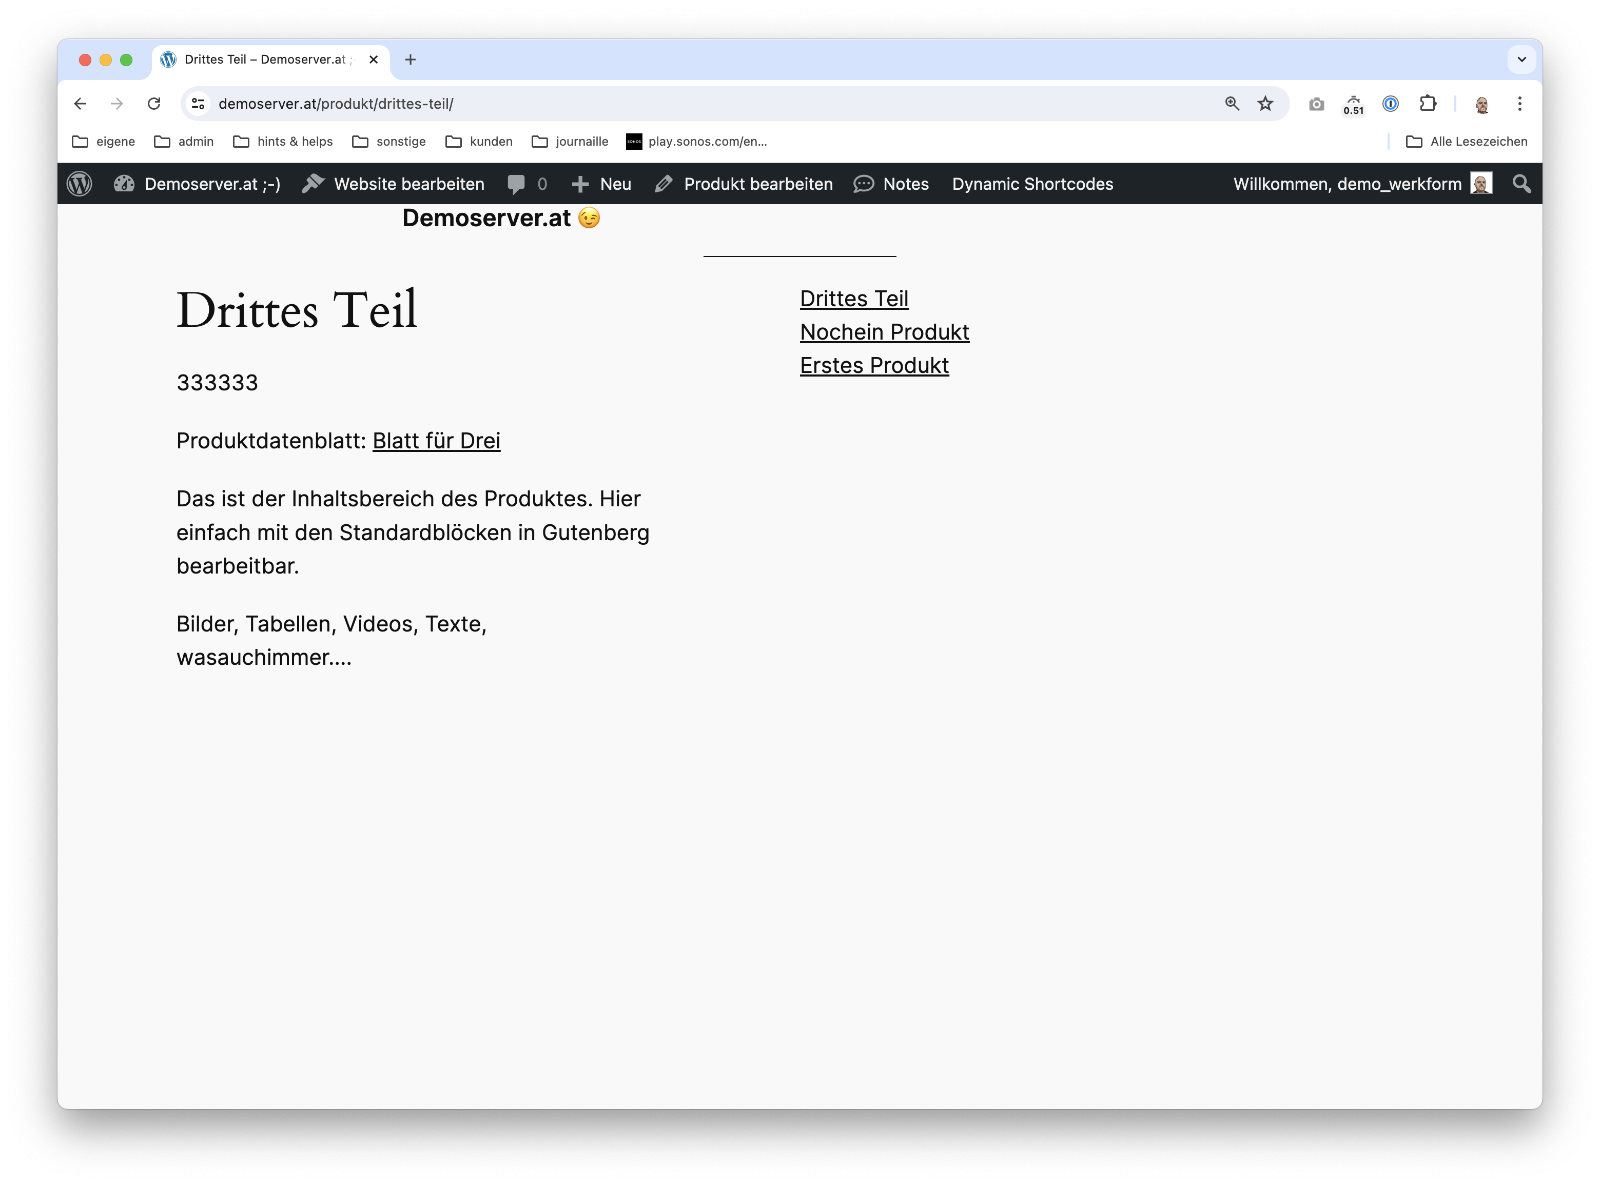Image resolution: width=1600 pixels, height=1185 pixels.
Task: Open the Extensions puzzle-piece menu
Action: 1428,104
